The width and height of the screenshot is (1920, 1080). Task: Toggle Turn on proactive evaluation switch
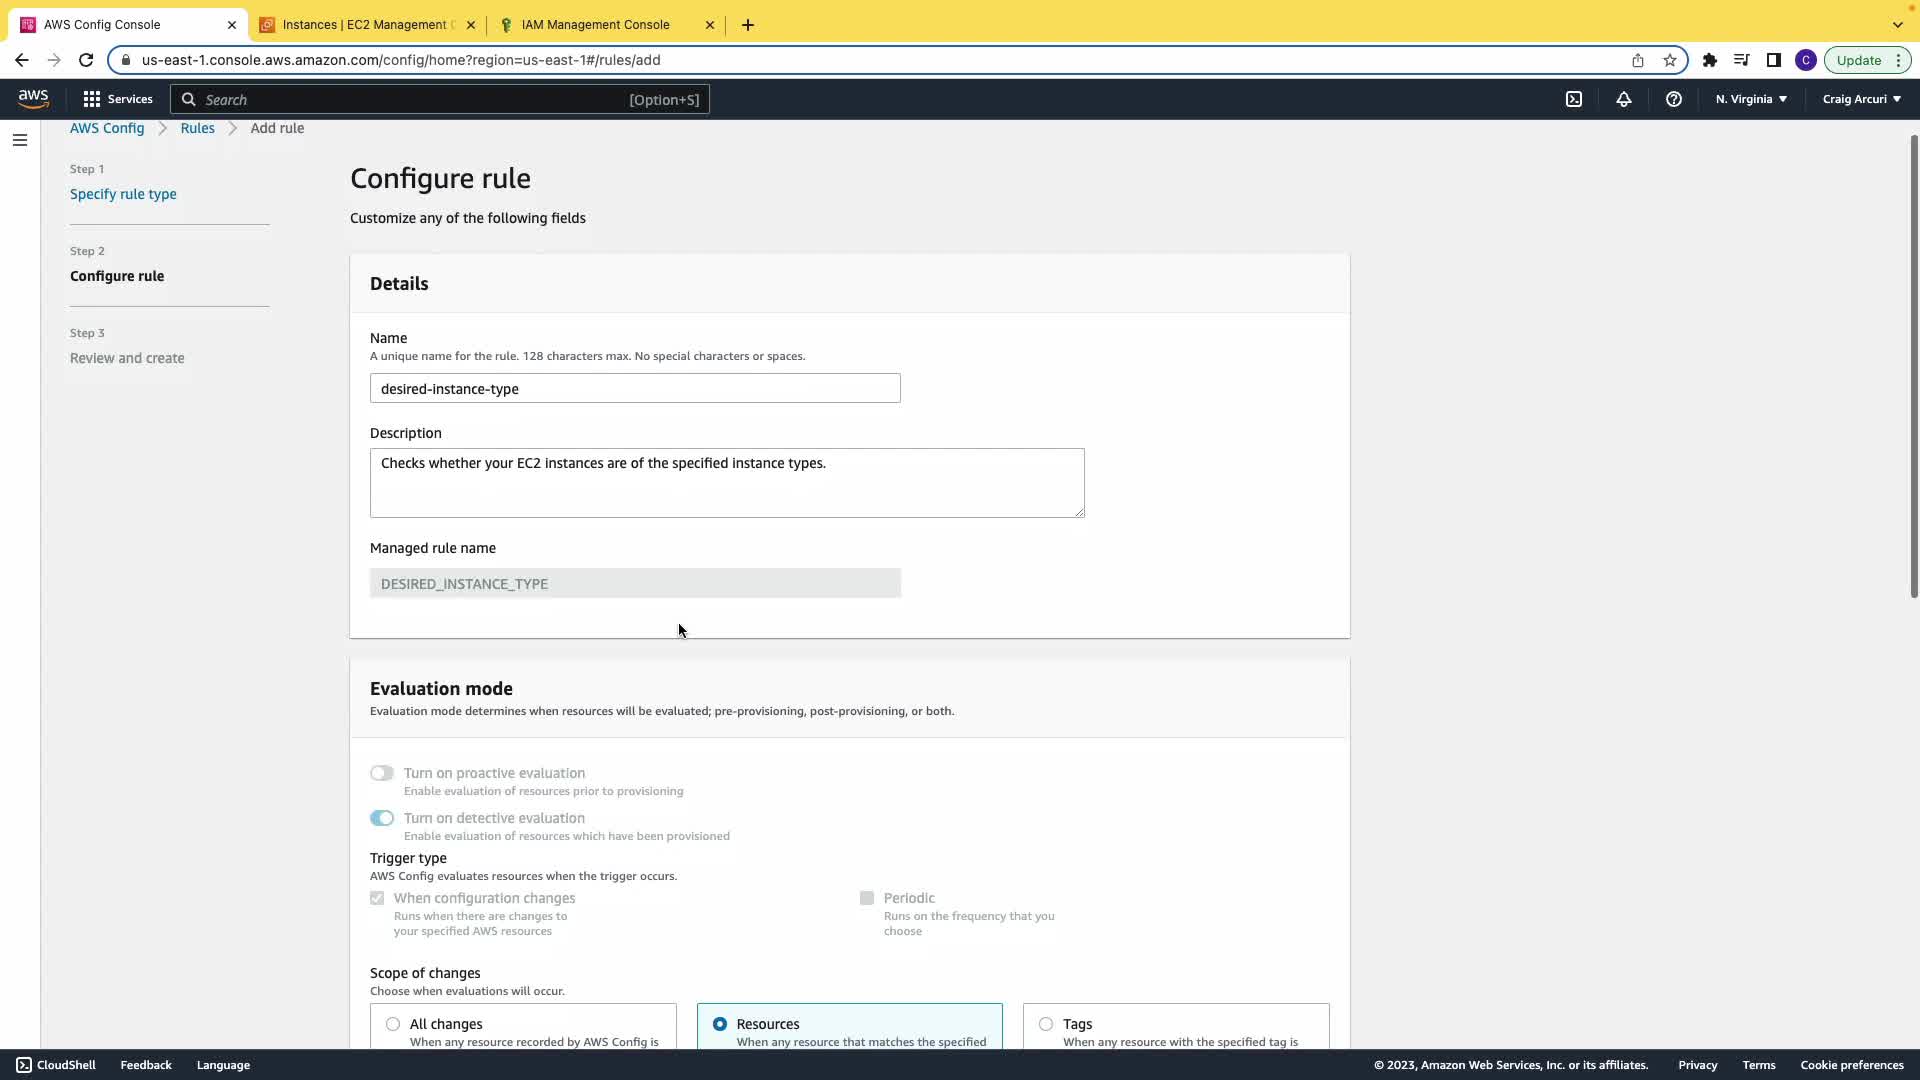[382, 773]
